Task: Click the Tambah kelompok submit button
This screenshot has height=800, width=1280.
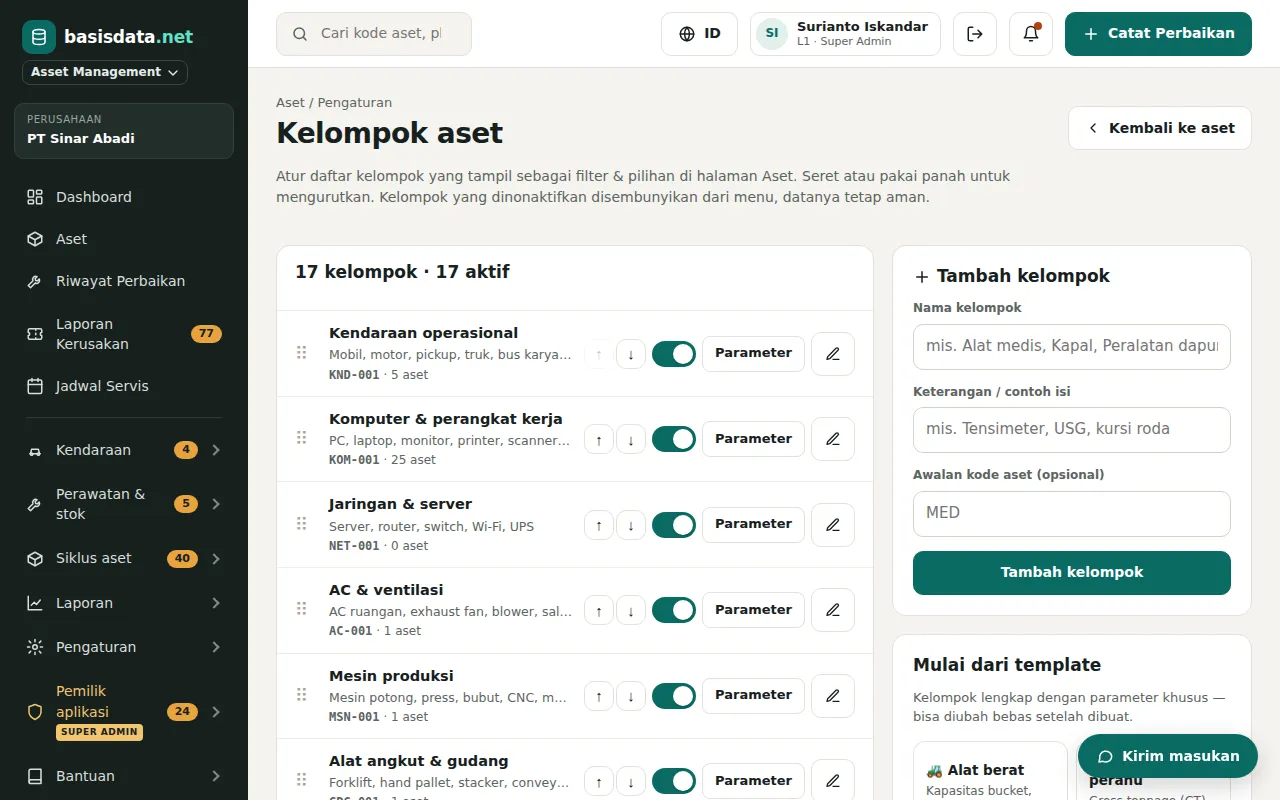Action: click(x=1072, y=573)
